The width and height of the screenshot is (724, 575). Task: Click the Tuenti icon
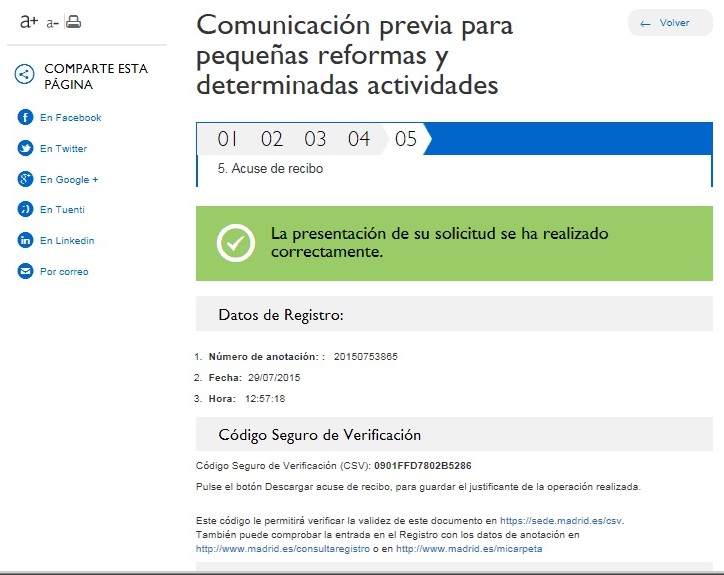click(26, 210)
